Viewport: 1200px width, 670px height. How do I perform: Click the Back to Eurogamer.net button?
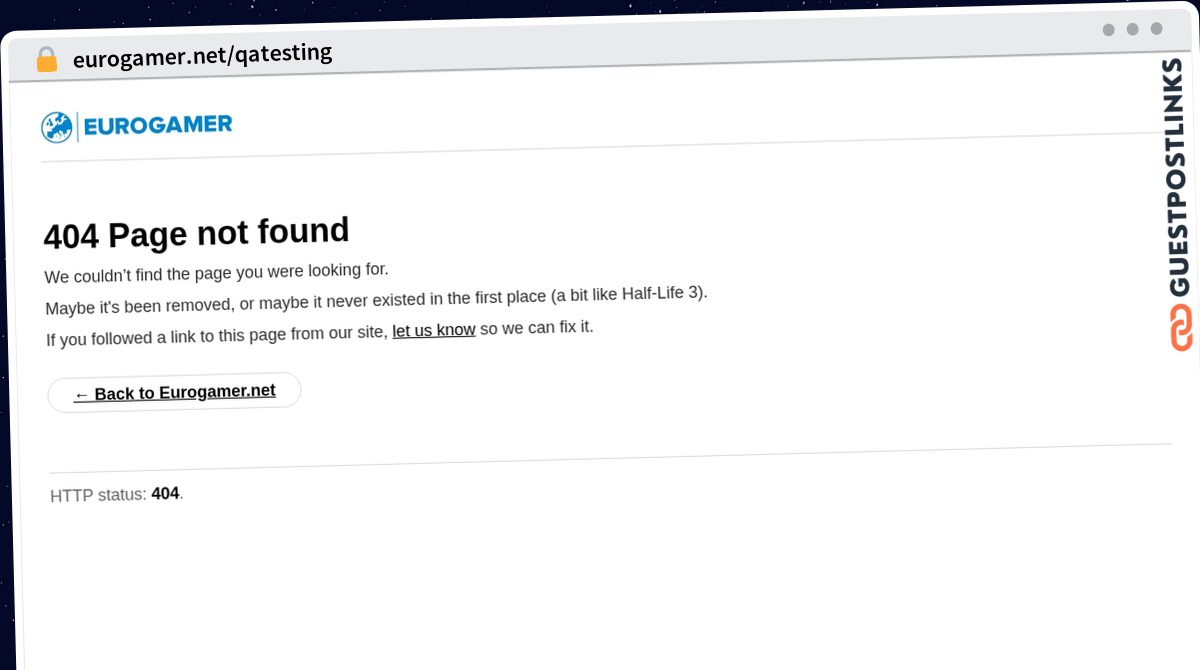[174, 392]
